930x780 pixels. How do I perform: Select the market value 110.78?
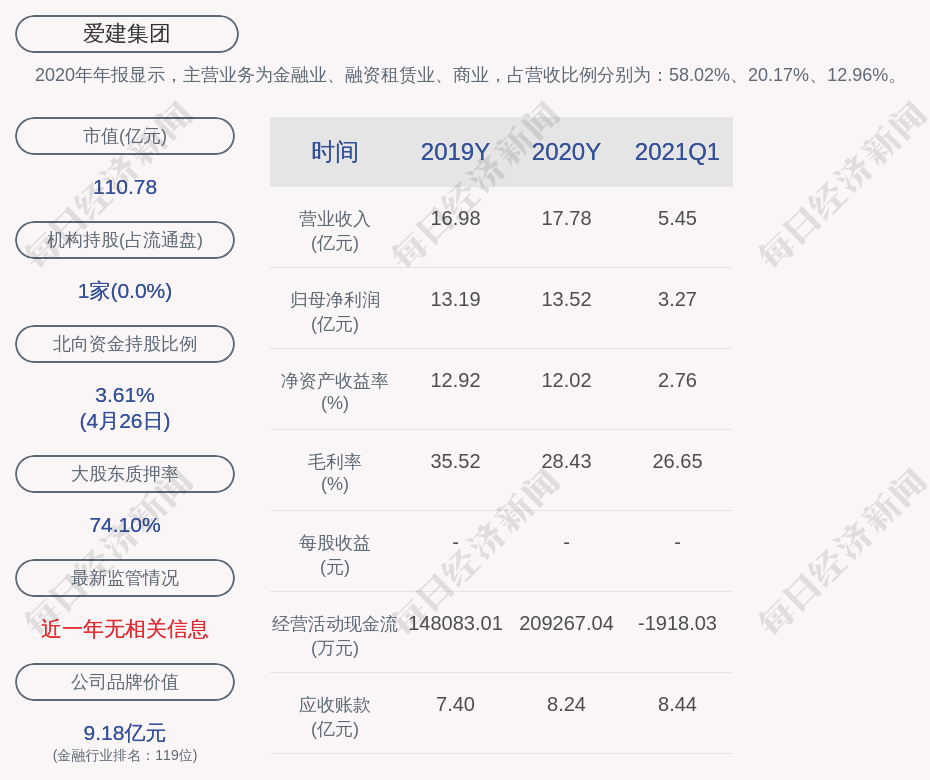125,187
